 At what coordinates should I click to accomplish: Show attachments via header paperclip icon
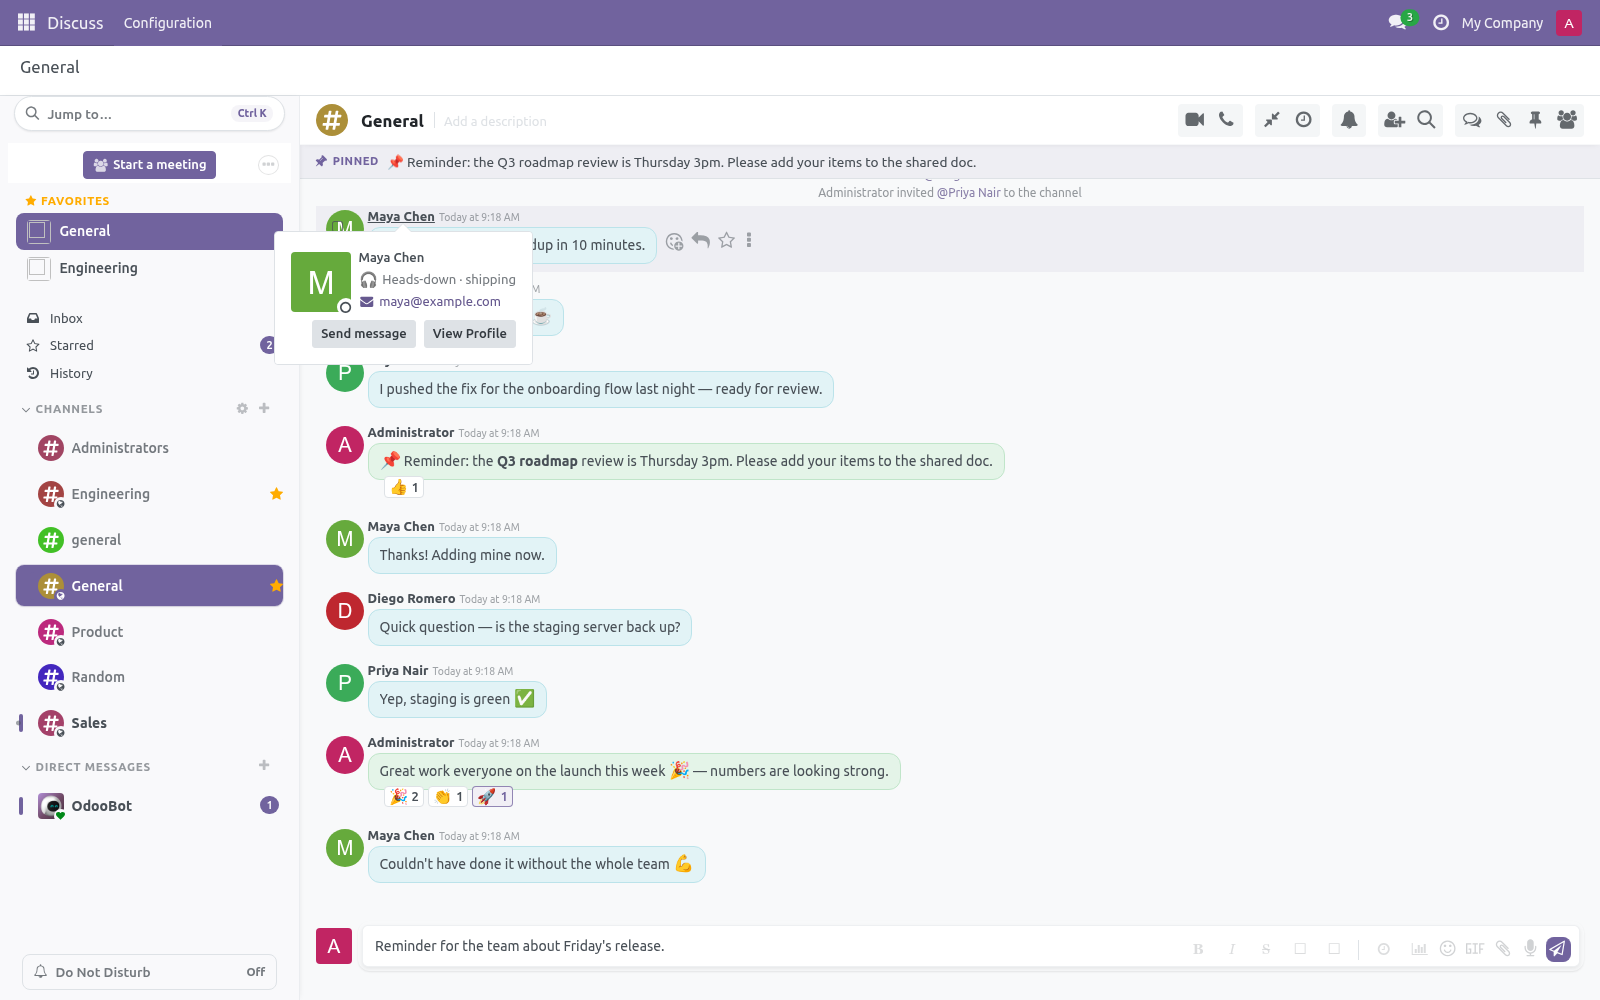tap(1504, 120)
